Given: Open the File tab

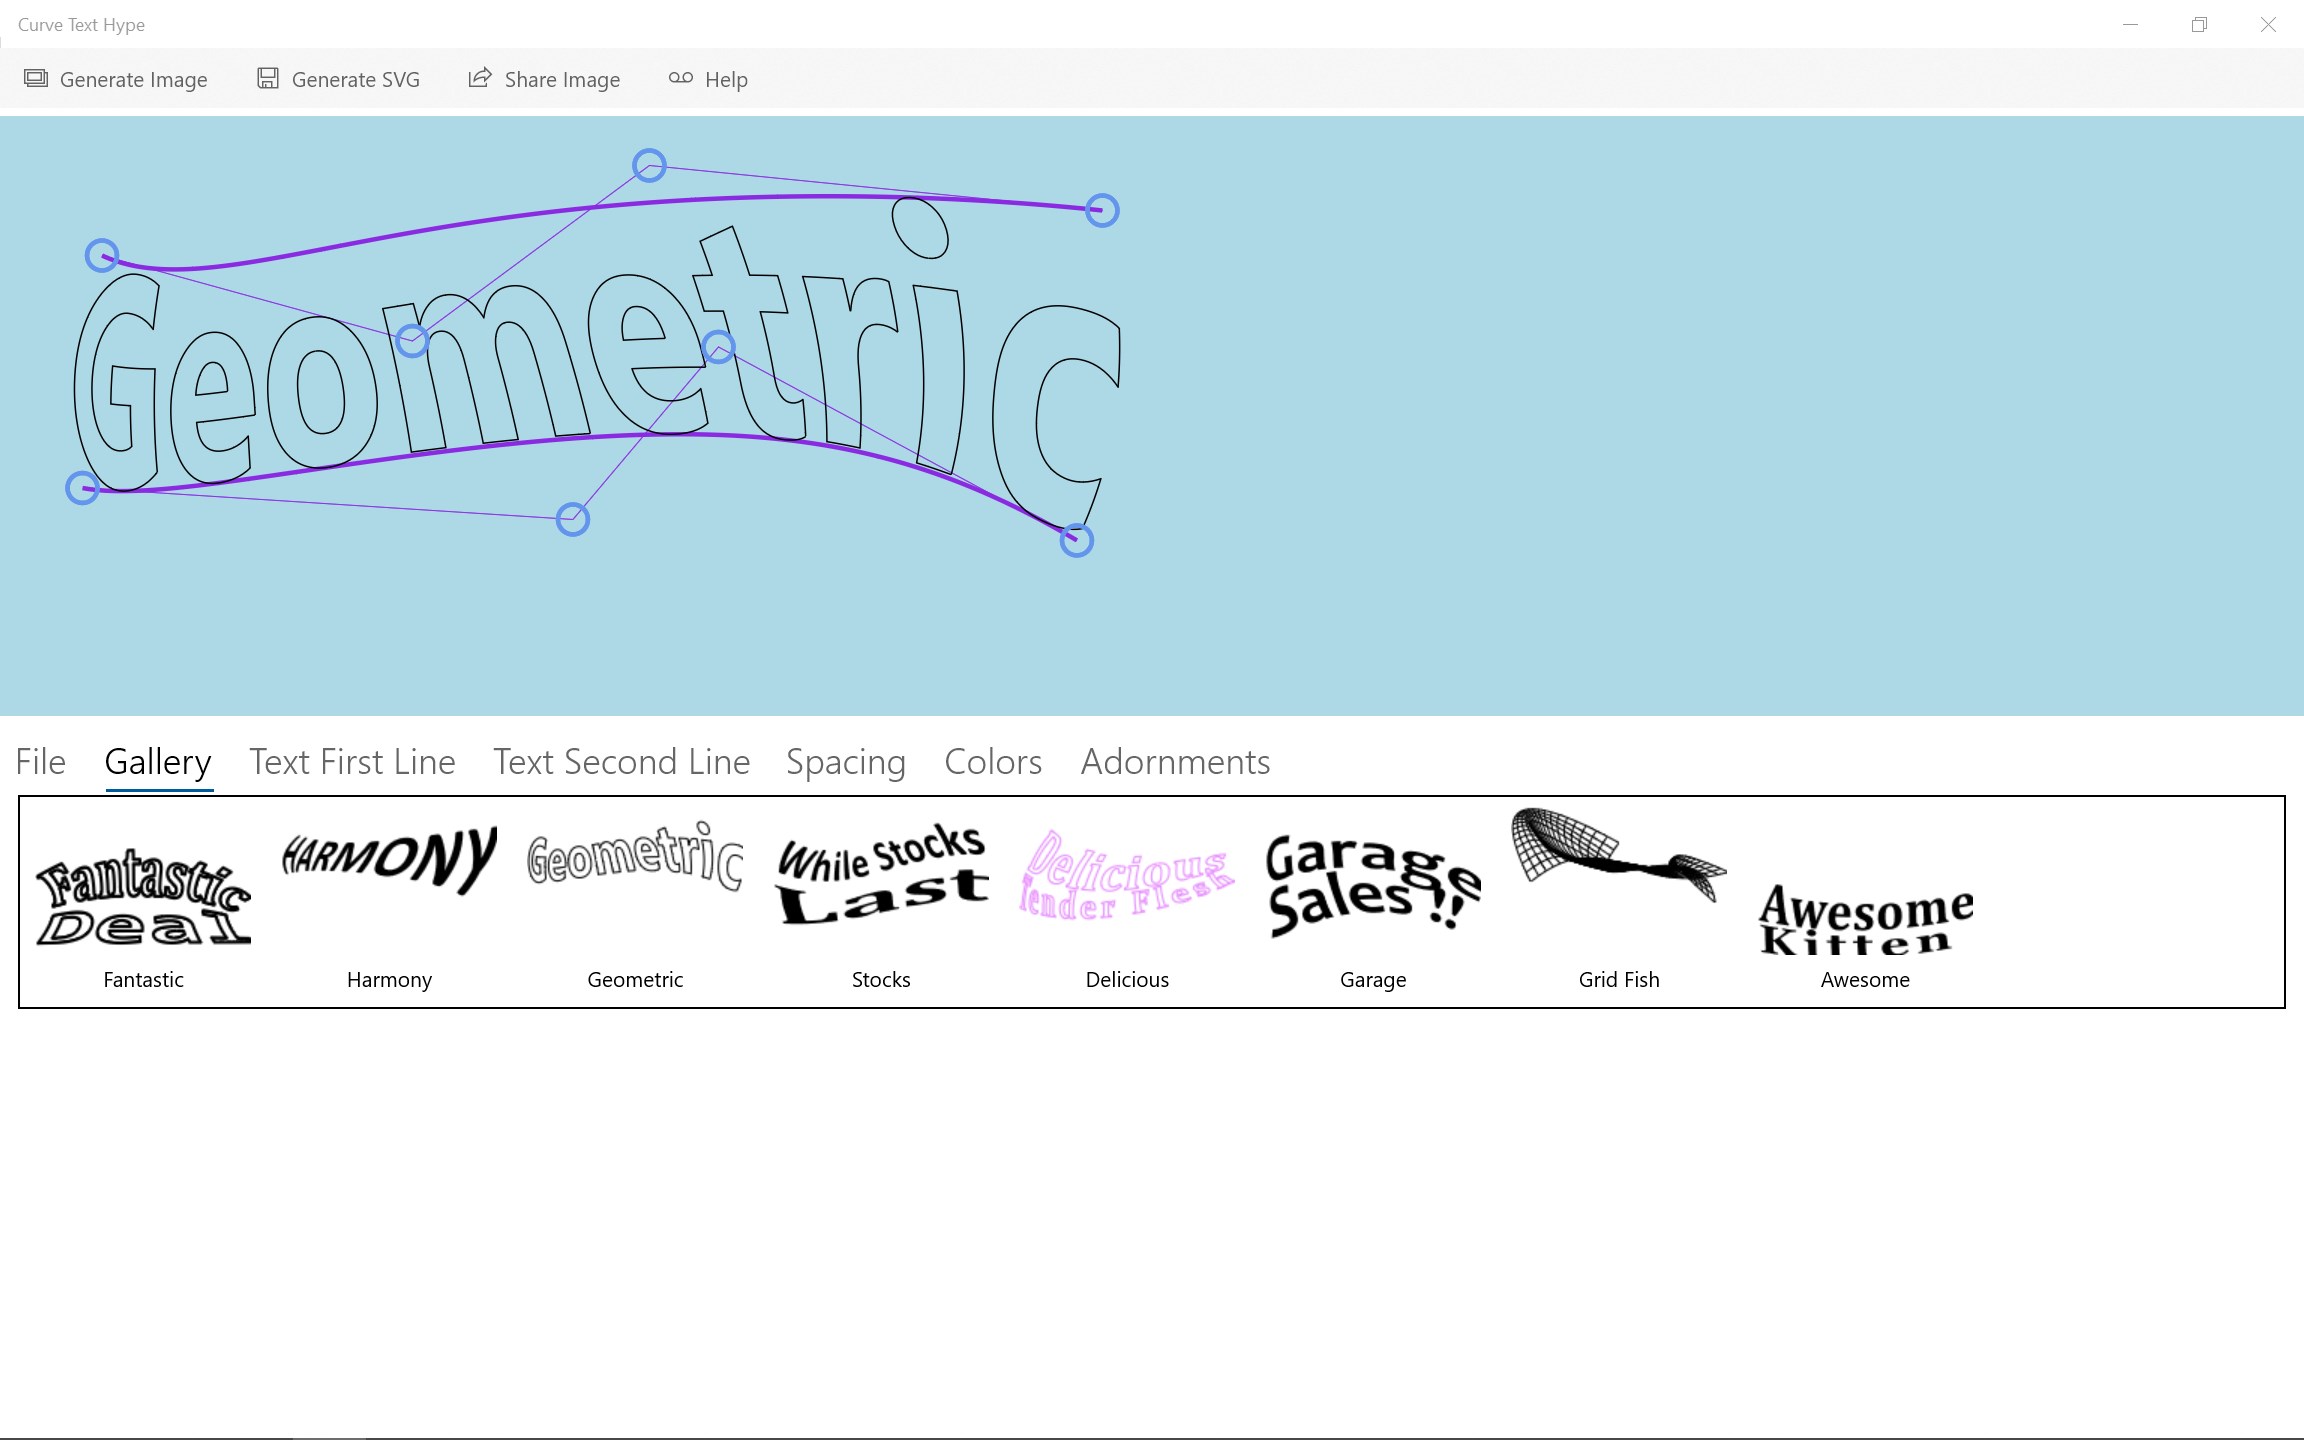Looking at the screenshot, I should 41,762.
